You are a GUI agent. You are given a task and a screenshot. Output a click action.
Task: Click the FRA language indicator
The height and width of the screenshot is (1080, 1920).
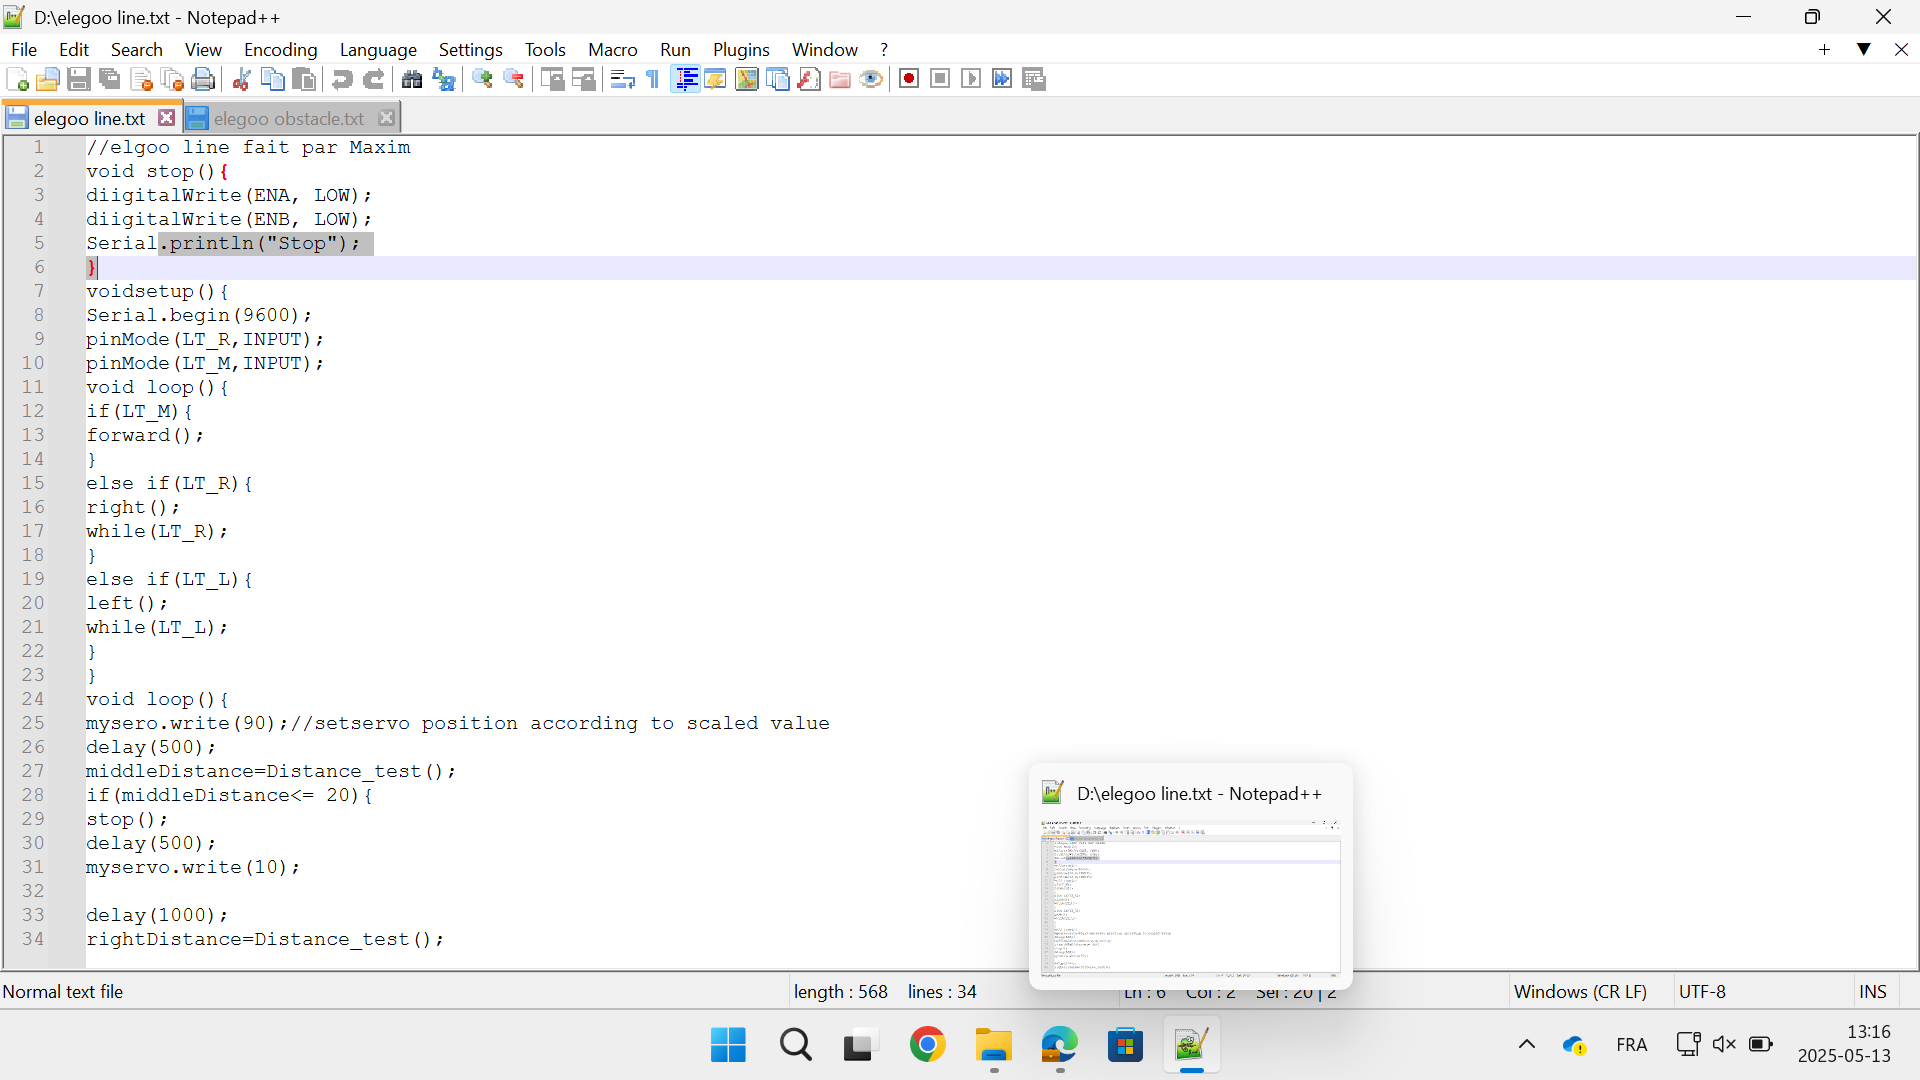[1631, 1045]
